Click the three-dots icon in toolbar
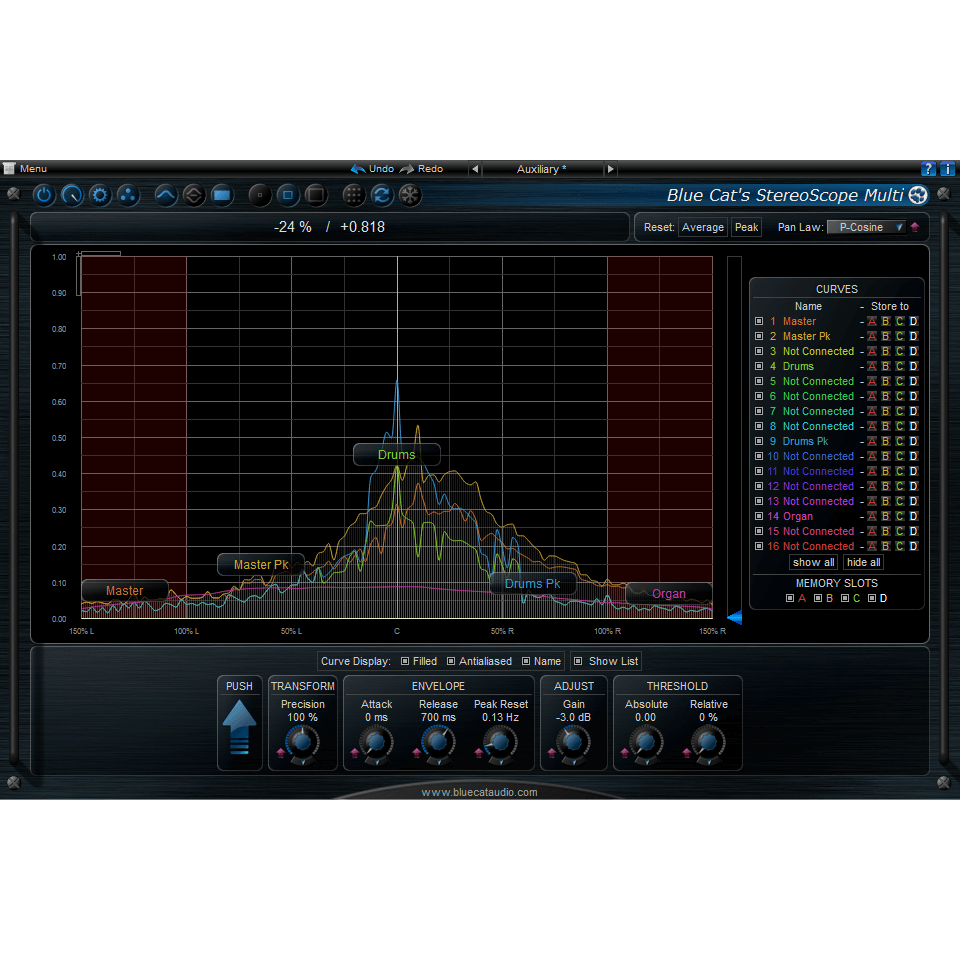 128,195
